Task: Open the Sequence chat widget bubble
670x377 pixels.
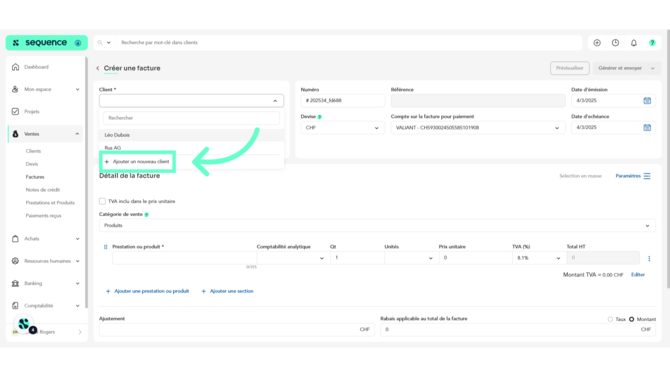Action: [x=24, y=325]
